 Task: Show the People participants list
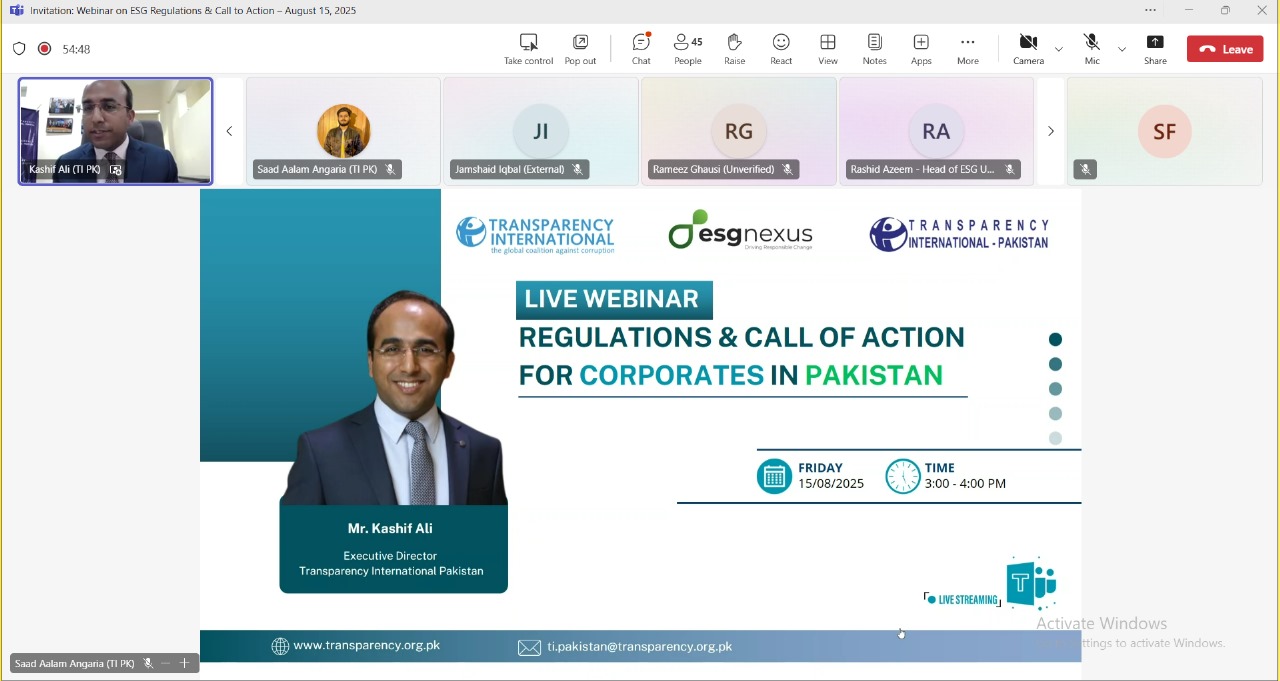tap(688, 48)
